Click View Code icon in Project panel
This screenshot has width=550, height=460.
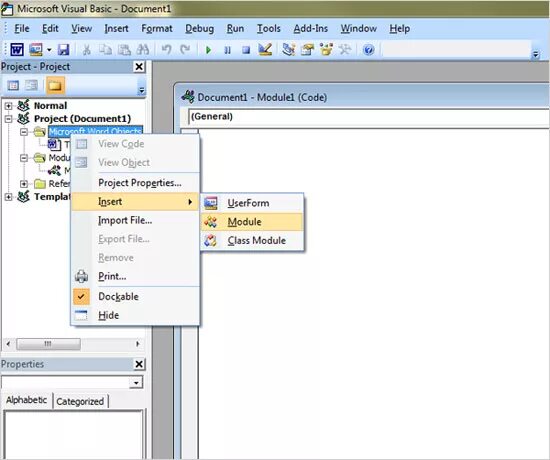[x=13, y=85]
